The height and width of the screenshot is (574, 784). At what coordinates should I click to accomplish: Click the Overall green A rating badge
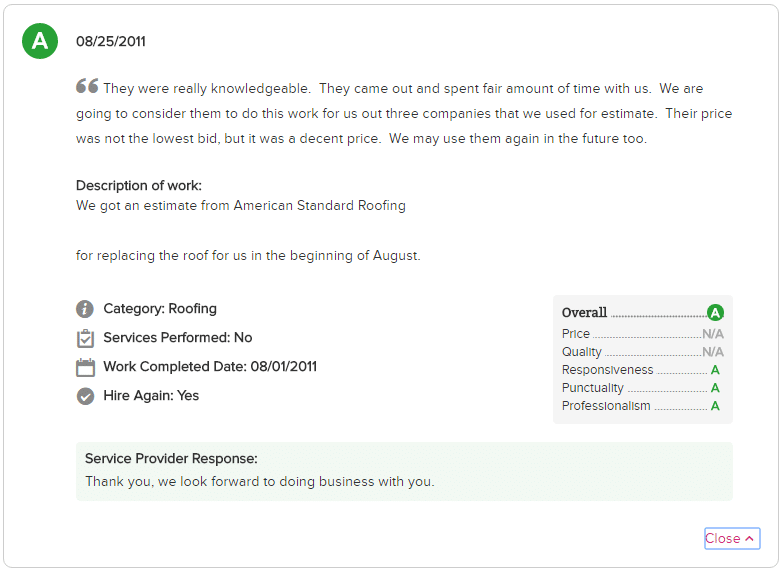point(716,313)
